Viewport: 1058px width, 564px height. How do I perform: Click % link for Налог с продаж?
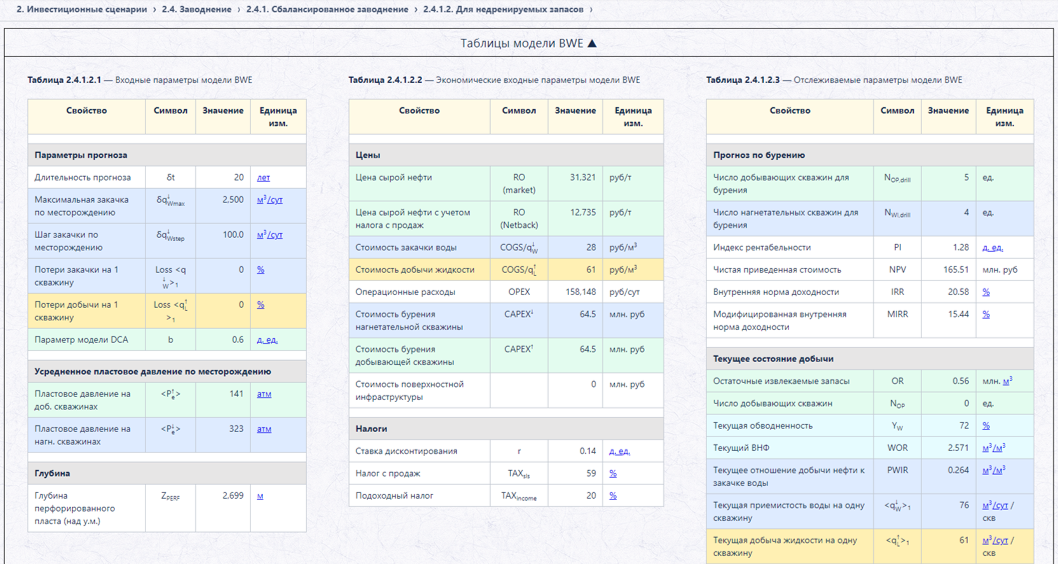pos(613,474)
